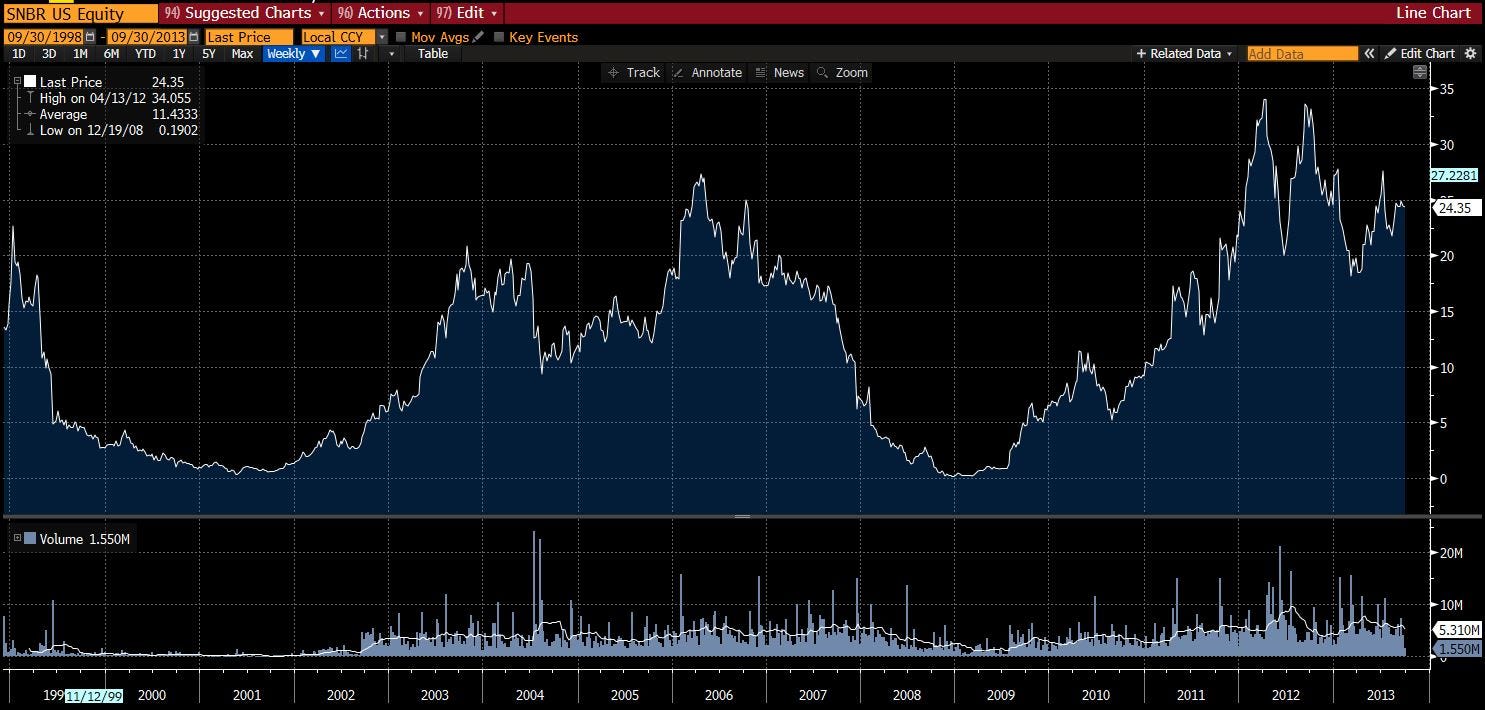Click the Zoom magnifier tool

(x=842, y=72)
